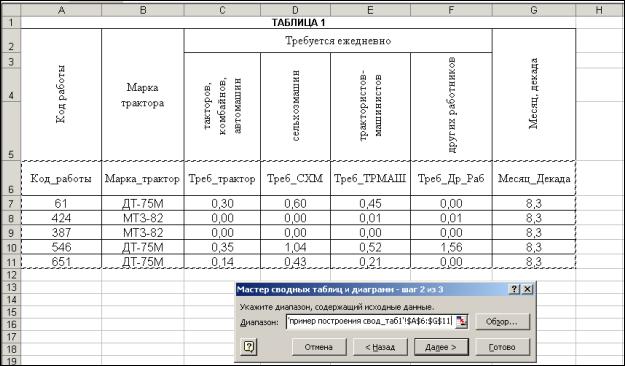
Task: Click the 1,04 value cell
Action: (295, 247)
